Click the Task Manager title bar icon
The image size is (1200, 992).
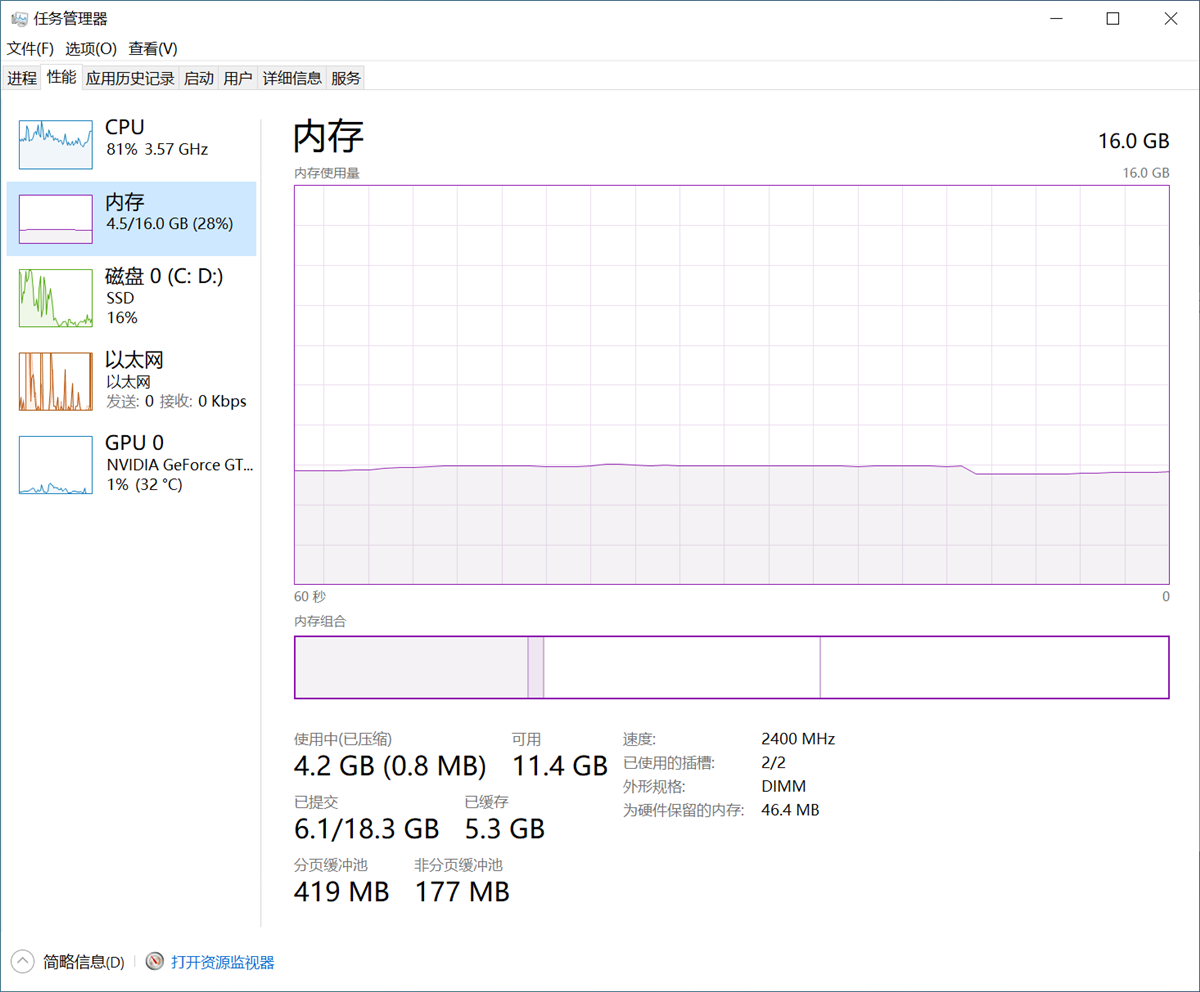pyautogui.click(x=18, y=19)
